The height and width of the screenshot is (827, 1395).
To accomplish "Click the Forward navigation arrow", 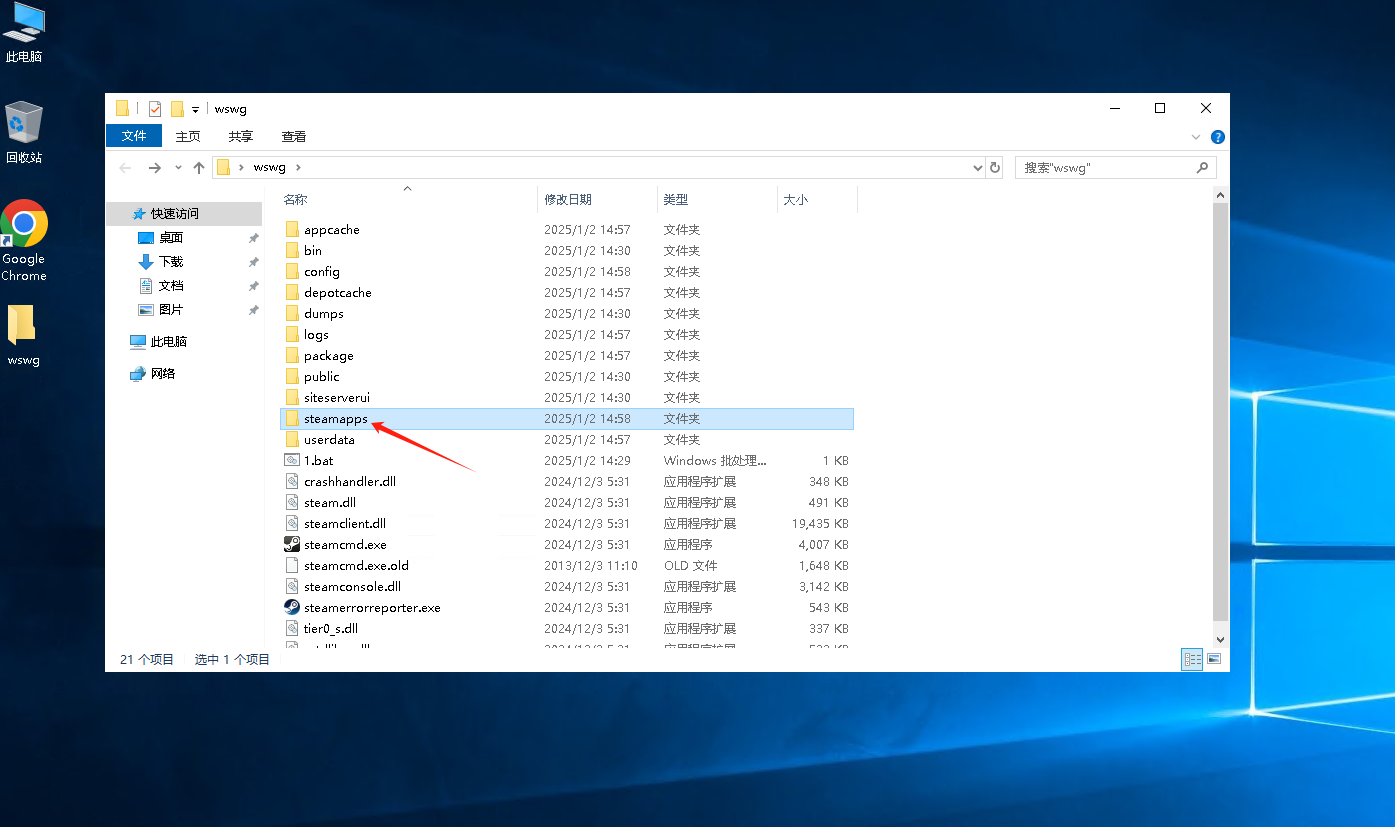I will (x=154, y=168).
